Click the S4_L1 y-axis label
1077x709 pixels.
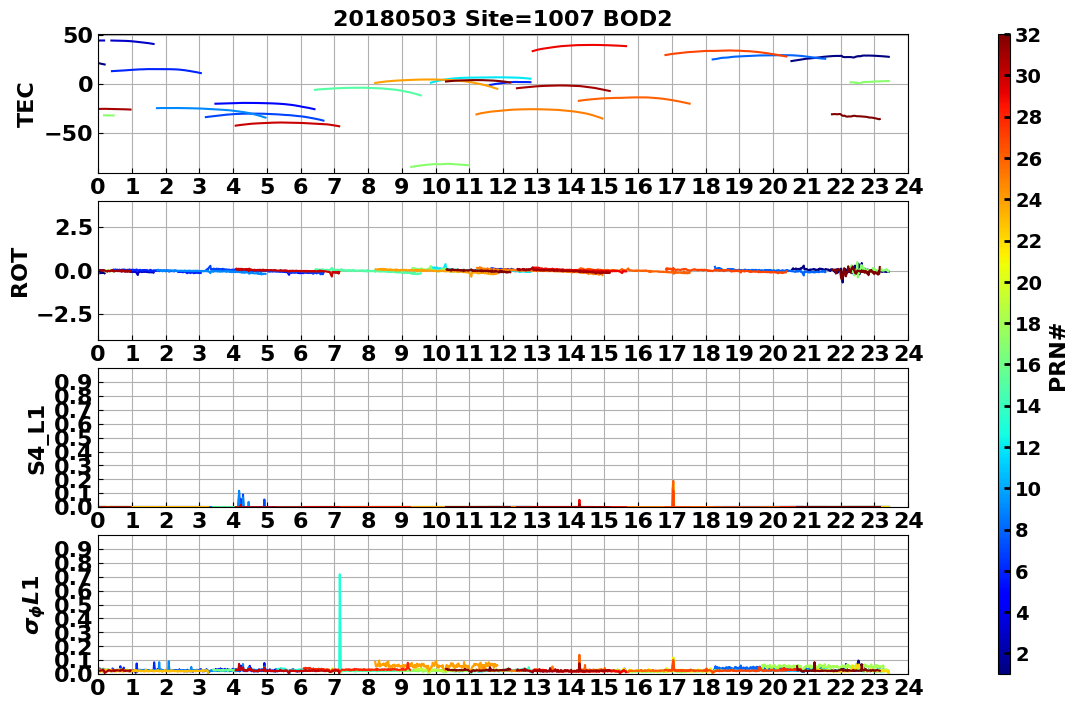(x=36, y=440)
